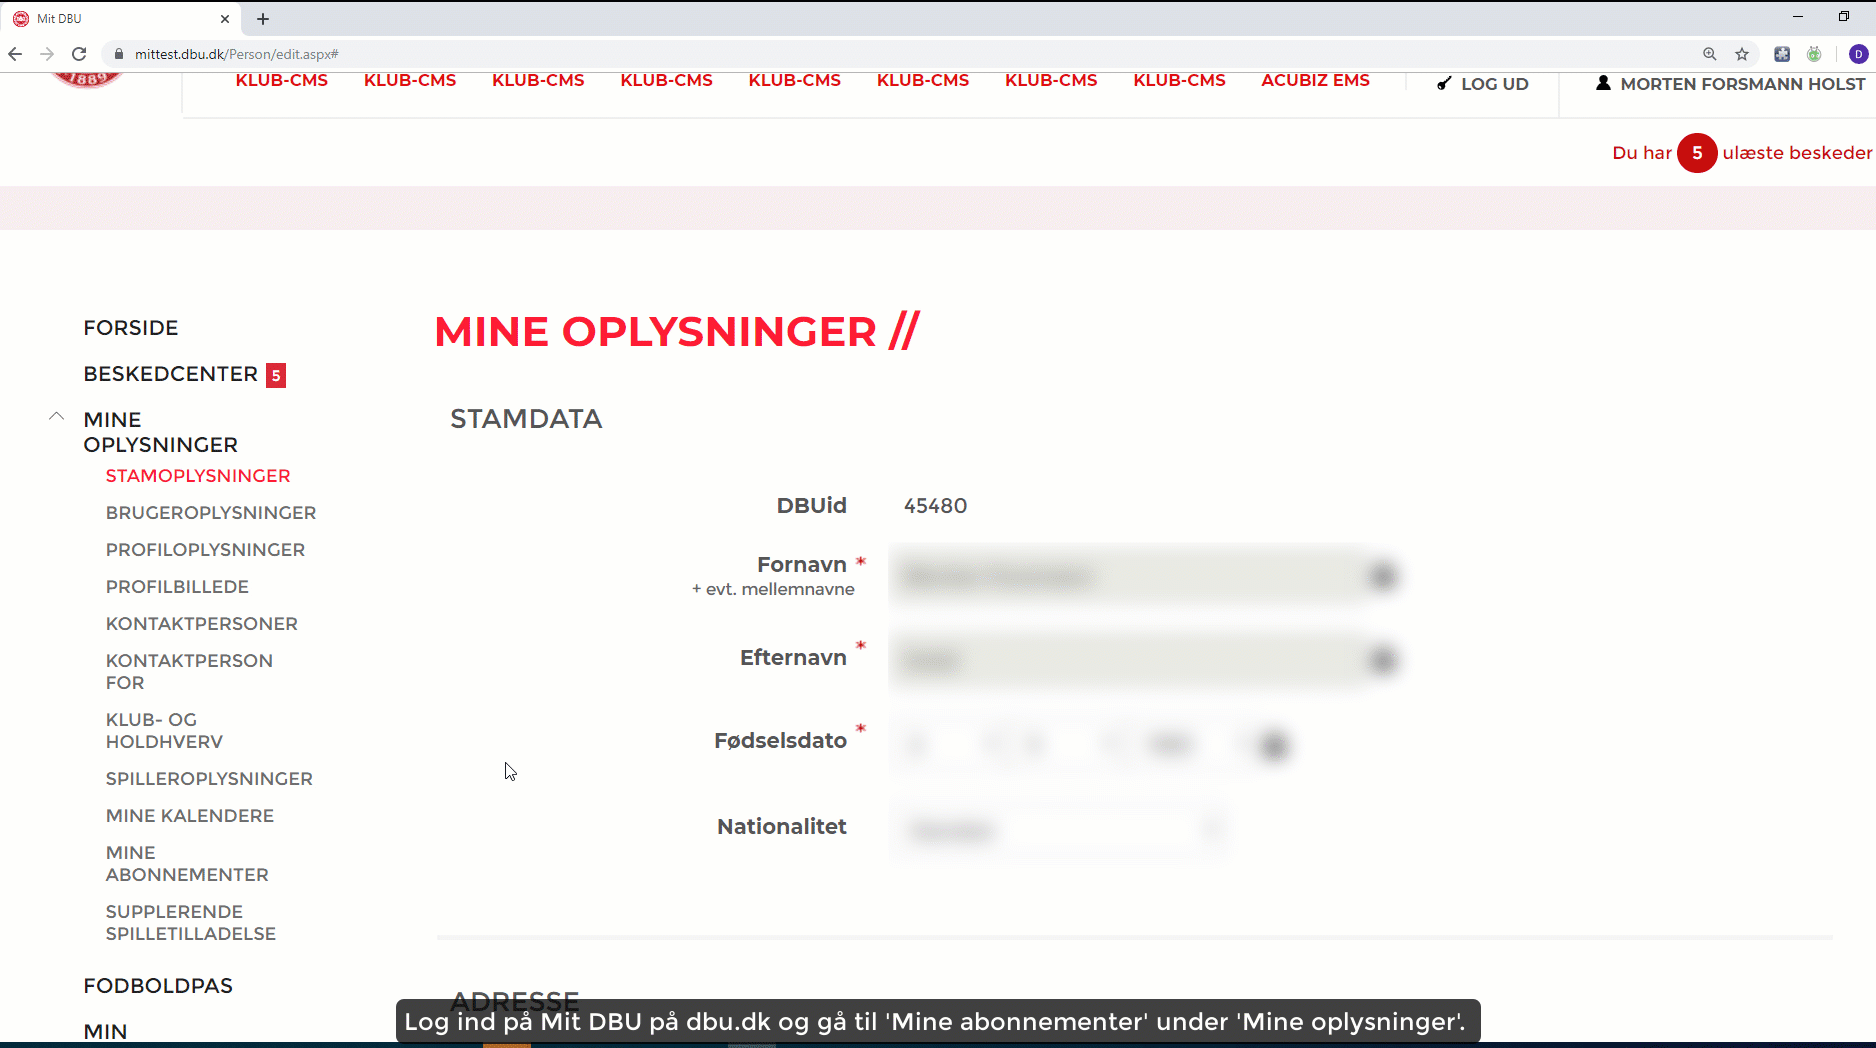Collapse the Mine Oplysninger menu chevron
Screen dimensions: 1876x1048
tap(57, 416)
